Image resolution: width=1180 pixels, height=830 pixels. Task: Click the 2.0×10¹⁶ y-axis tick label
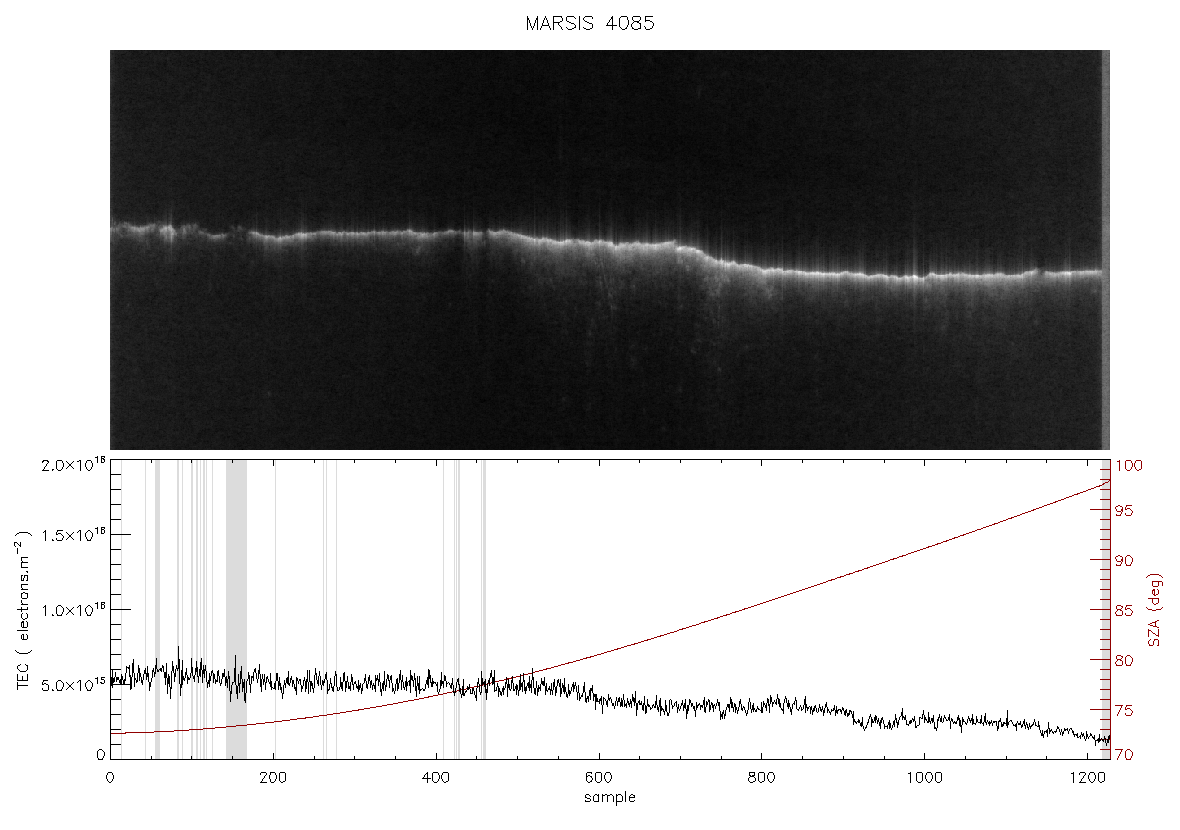coord(73,464)
